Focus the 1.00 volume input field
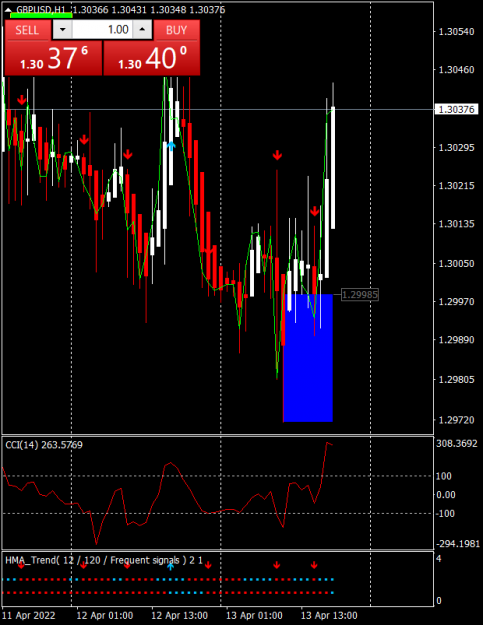The image size is (483, 625). pos(102,30)
